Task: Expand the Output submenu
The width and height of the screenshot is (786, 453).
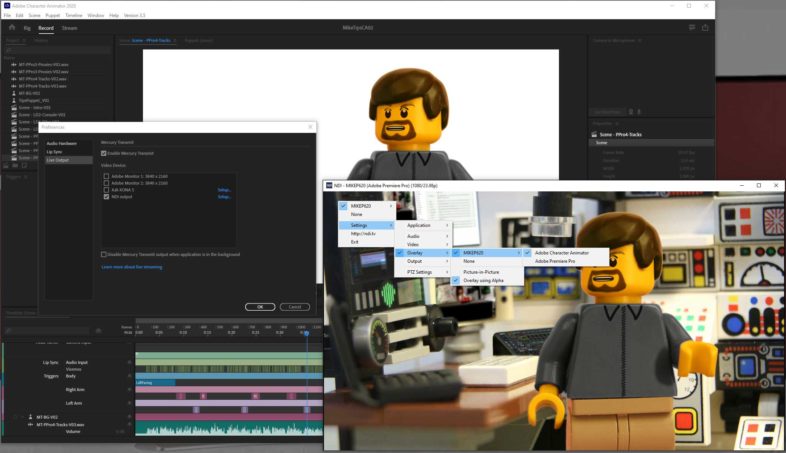Action: [x=423, y=262]
